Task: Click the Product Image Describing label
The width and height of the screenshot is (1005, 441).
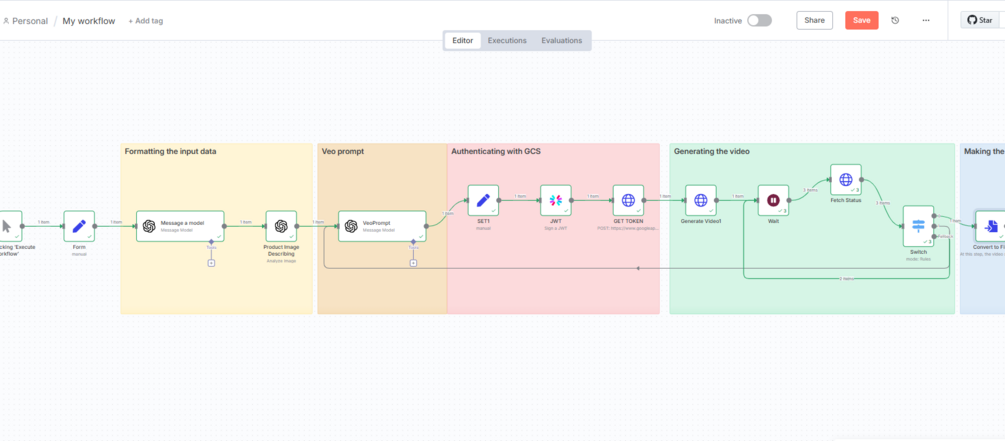Action: click(x=281, y=250)
